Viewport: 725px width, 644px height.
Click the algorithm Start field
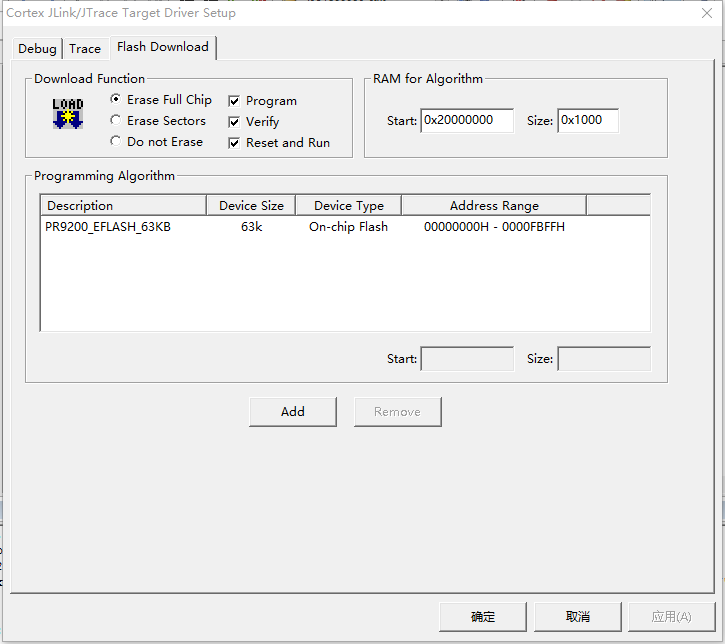point(467,359)
